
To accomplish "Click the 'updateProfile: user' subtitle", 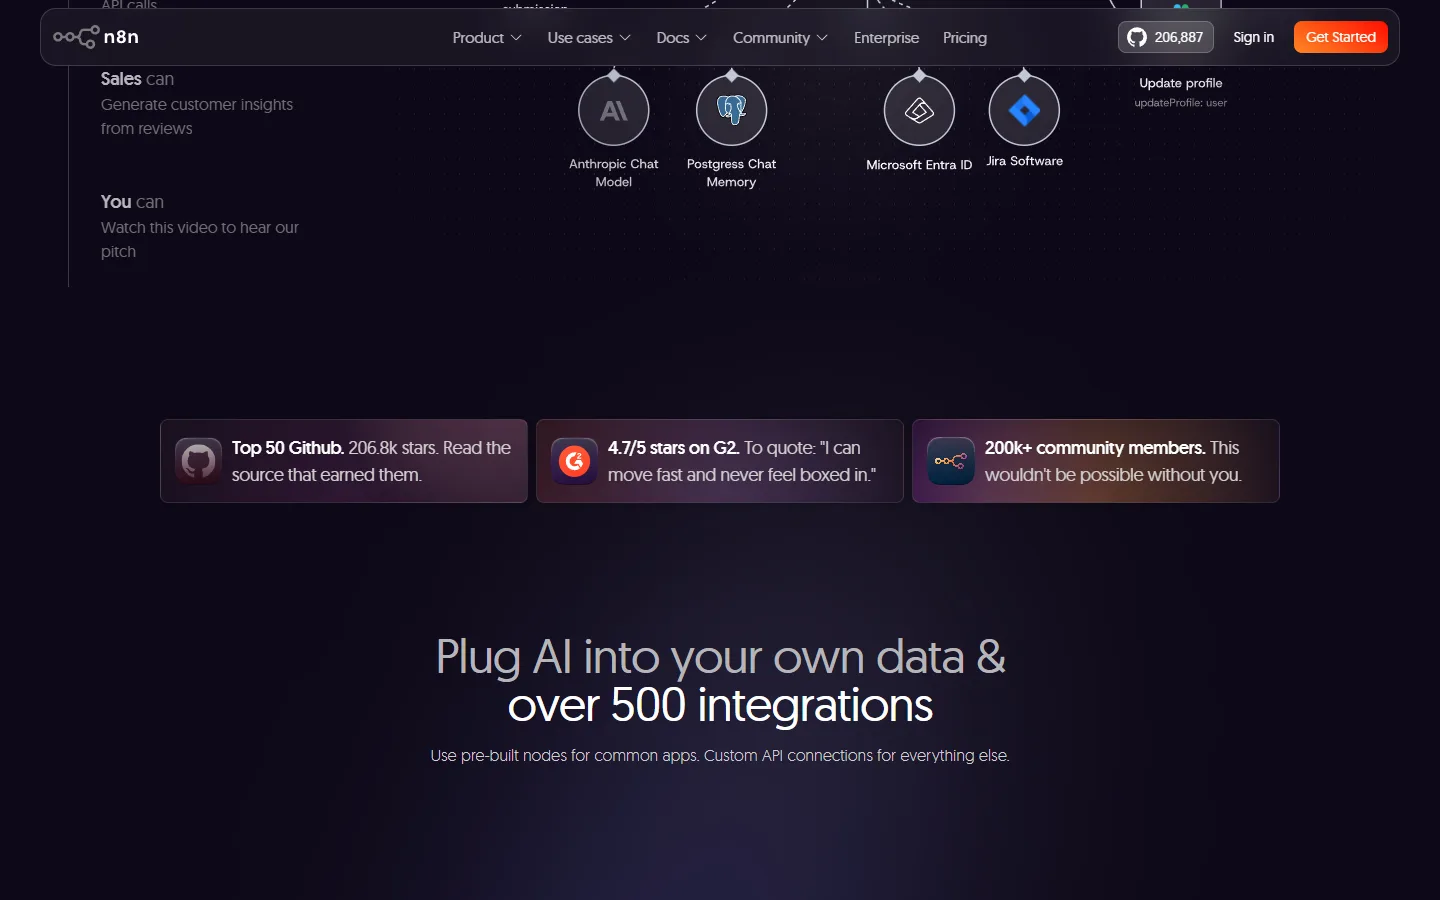I will (1181, 103).
